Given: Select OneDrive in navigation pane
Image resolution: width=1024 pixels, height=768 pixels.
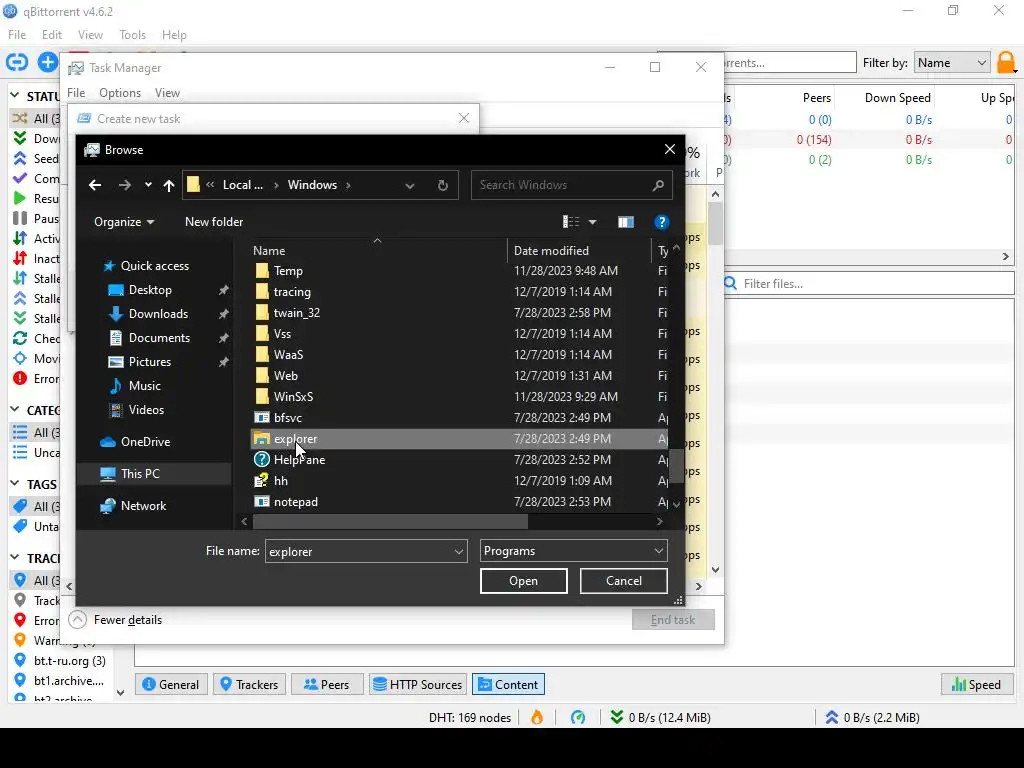Looking at the screenshot, I should pos(144,442).
